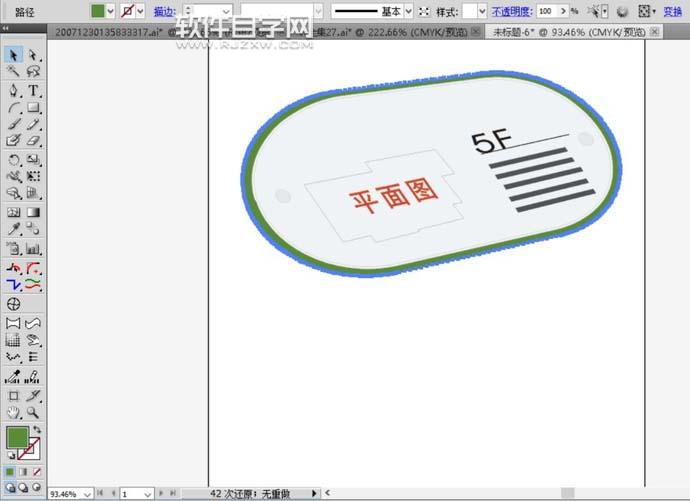Select the Type tool
Image resolution: width=690 pixels, height=501 pixels.
point(33,91)
